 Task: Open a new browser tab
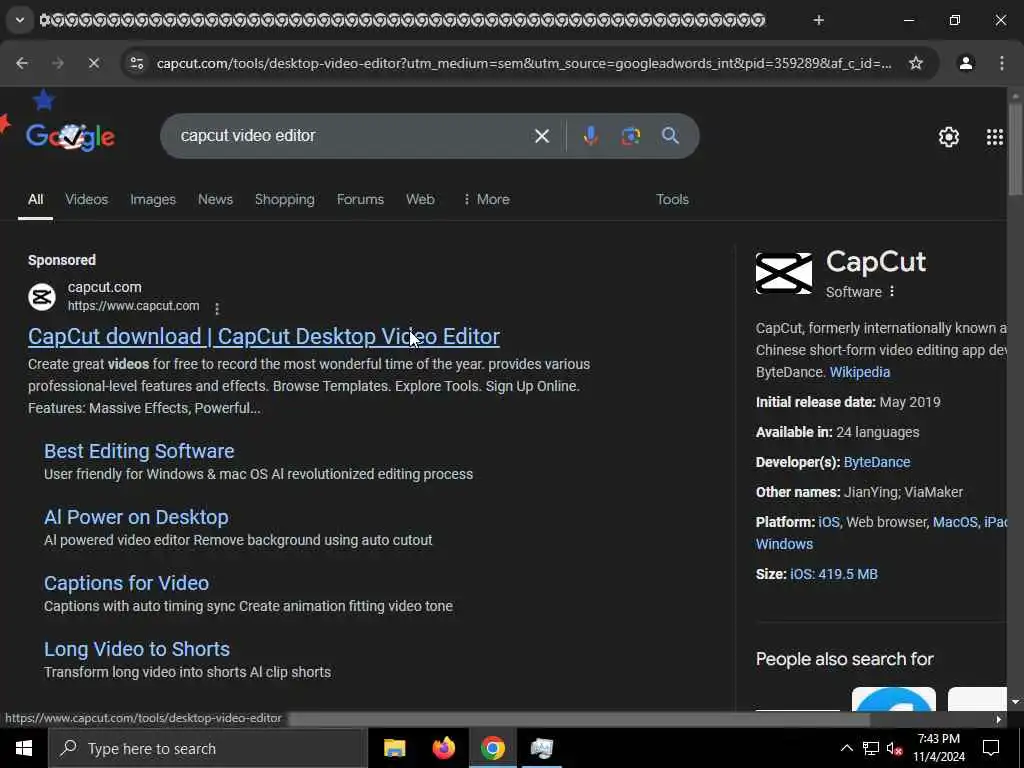coord(818,20)
